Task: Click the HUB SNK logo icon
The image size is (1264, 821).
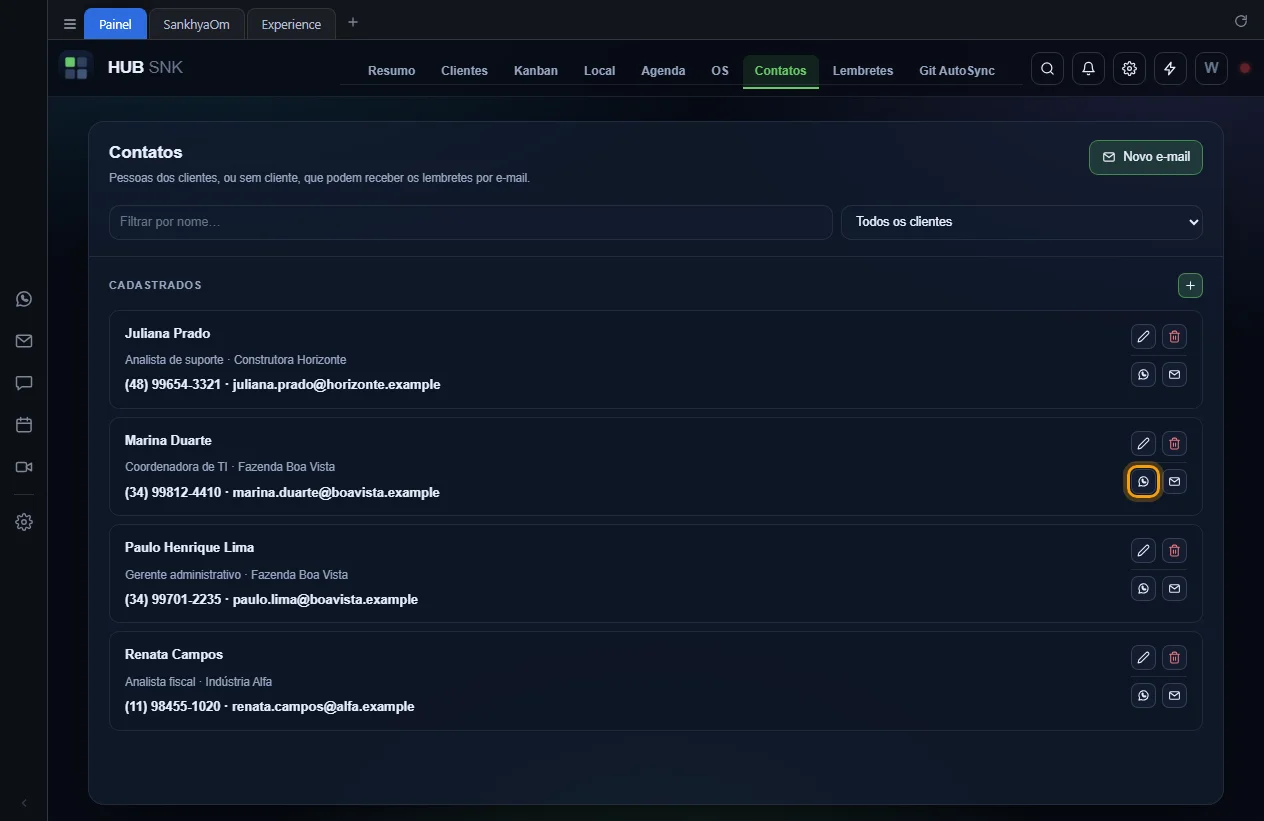Action: point(76,68)
